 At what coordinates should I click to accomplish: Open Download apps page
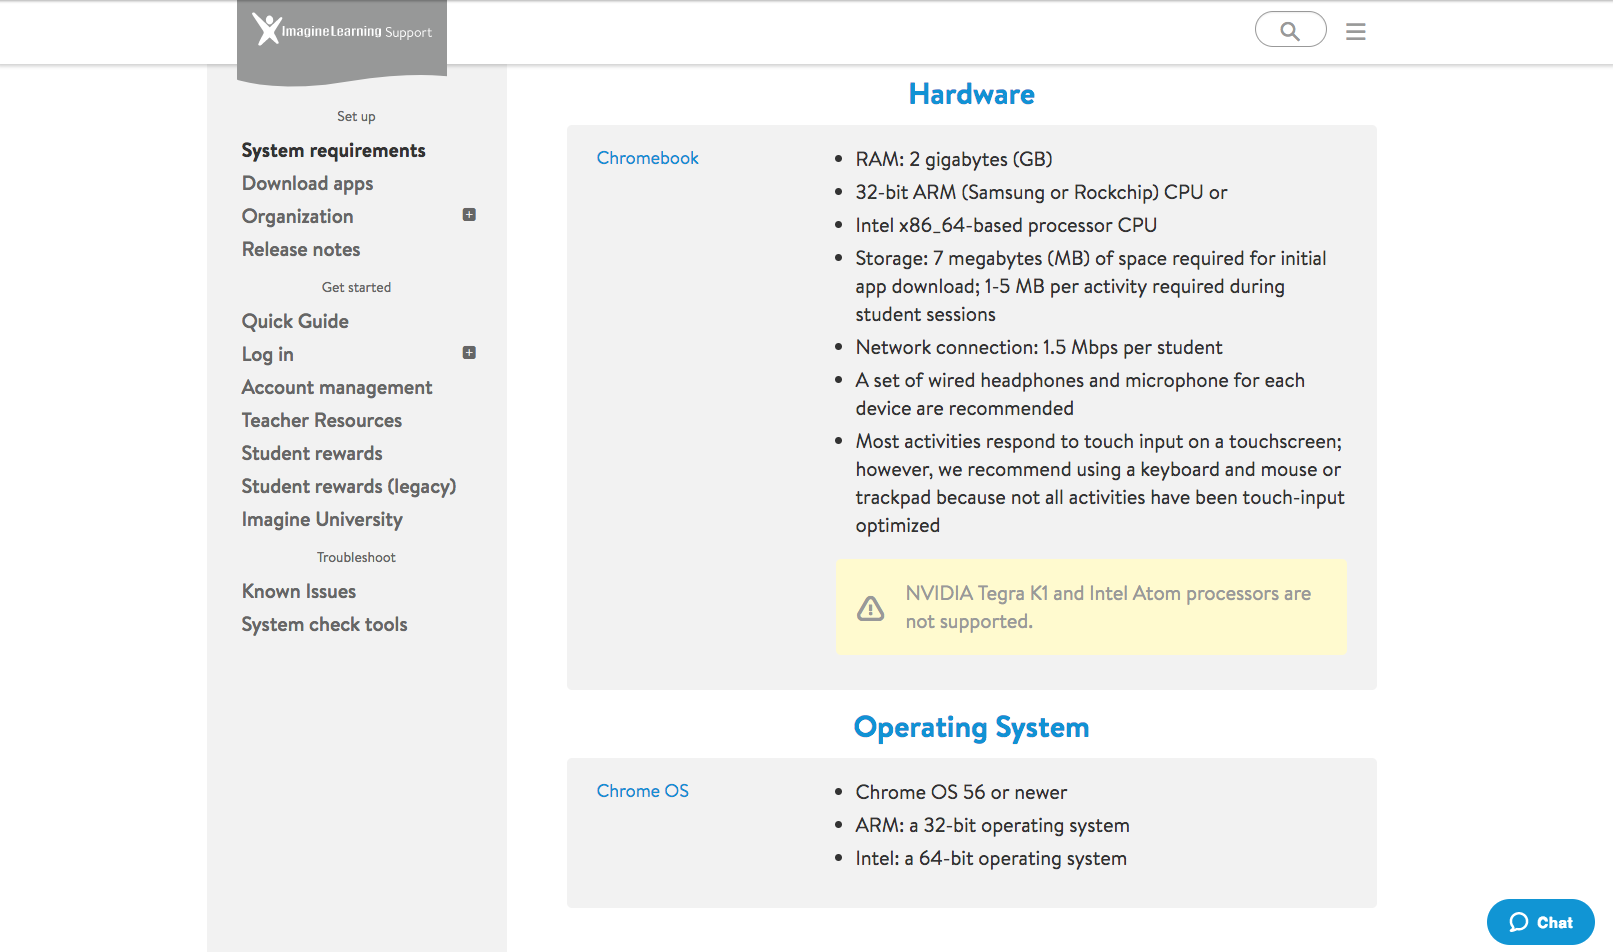[x=307, y=183]
